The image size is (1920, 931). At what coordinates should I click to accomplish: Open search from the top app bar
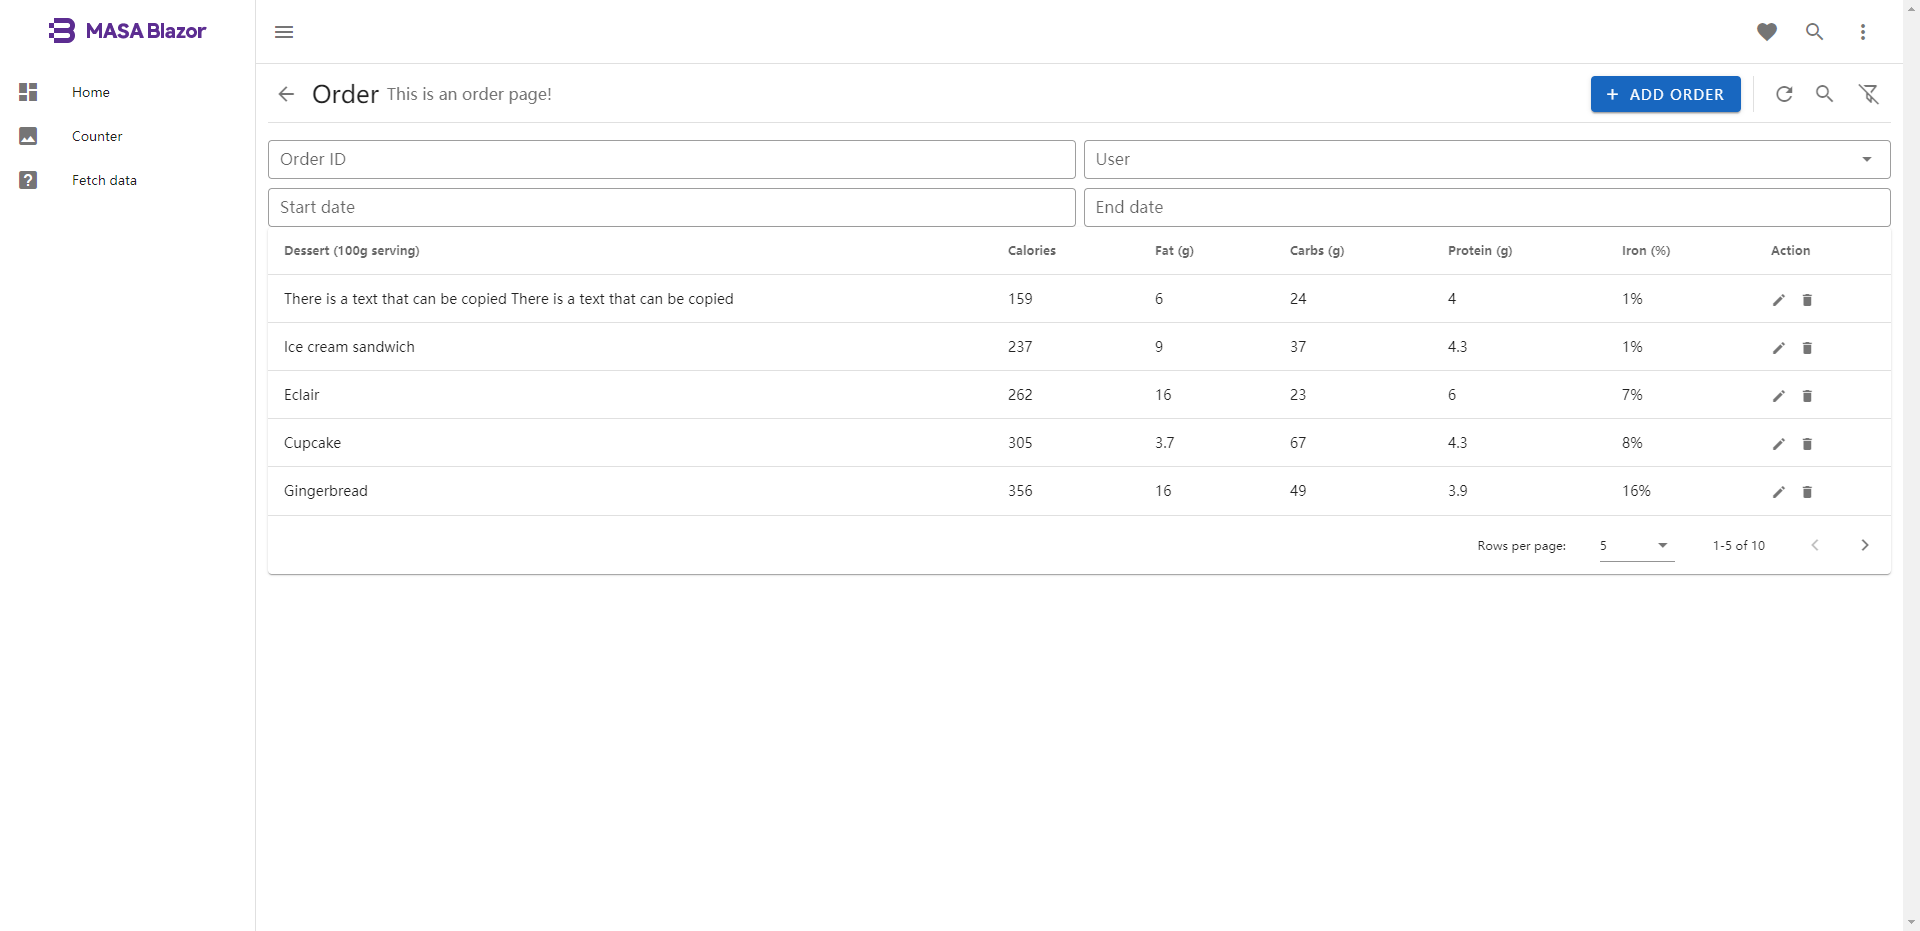(1814, 32)
